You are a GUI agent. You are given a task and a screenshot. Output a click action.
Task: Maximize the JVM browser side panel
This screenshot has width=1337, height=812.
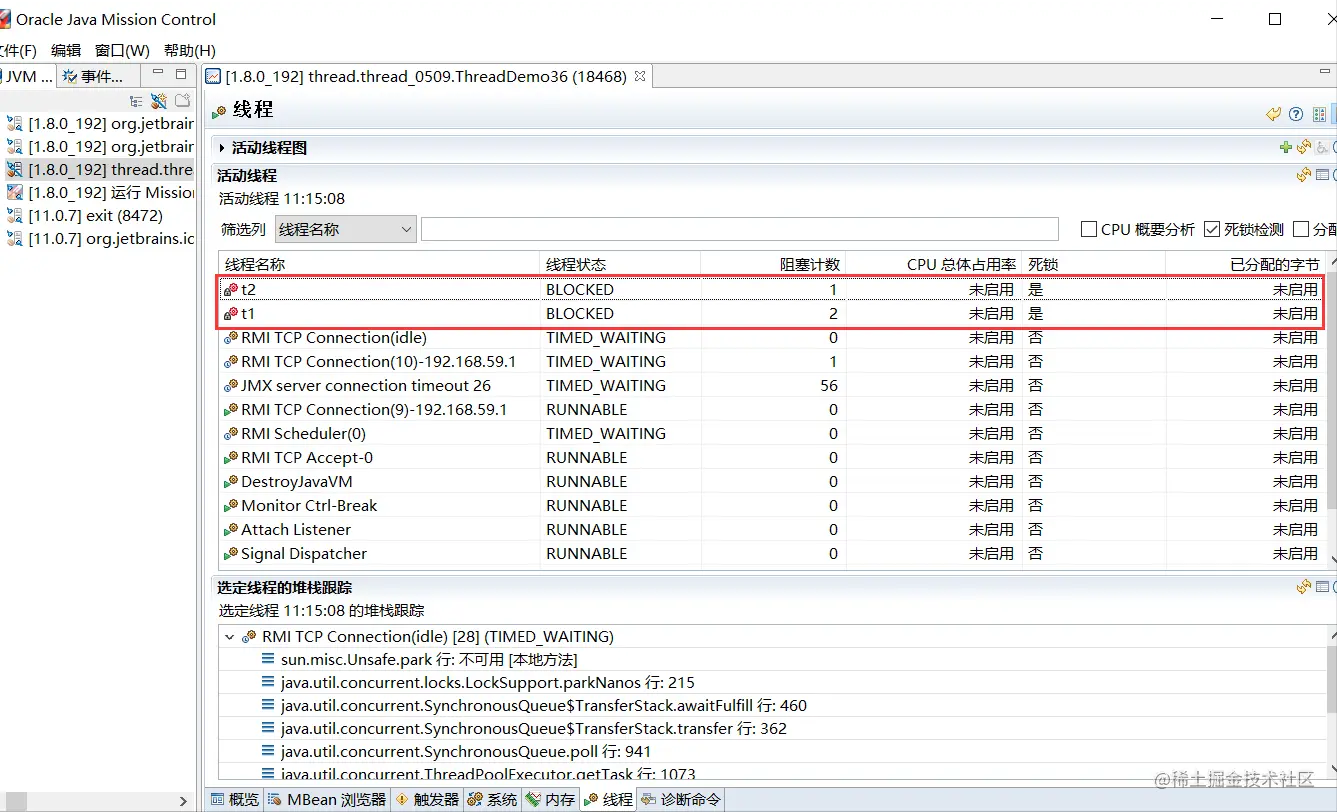181,74
